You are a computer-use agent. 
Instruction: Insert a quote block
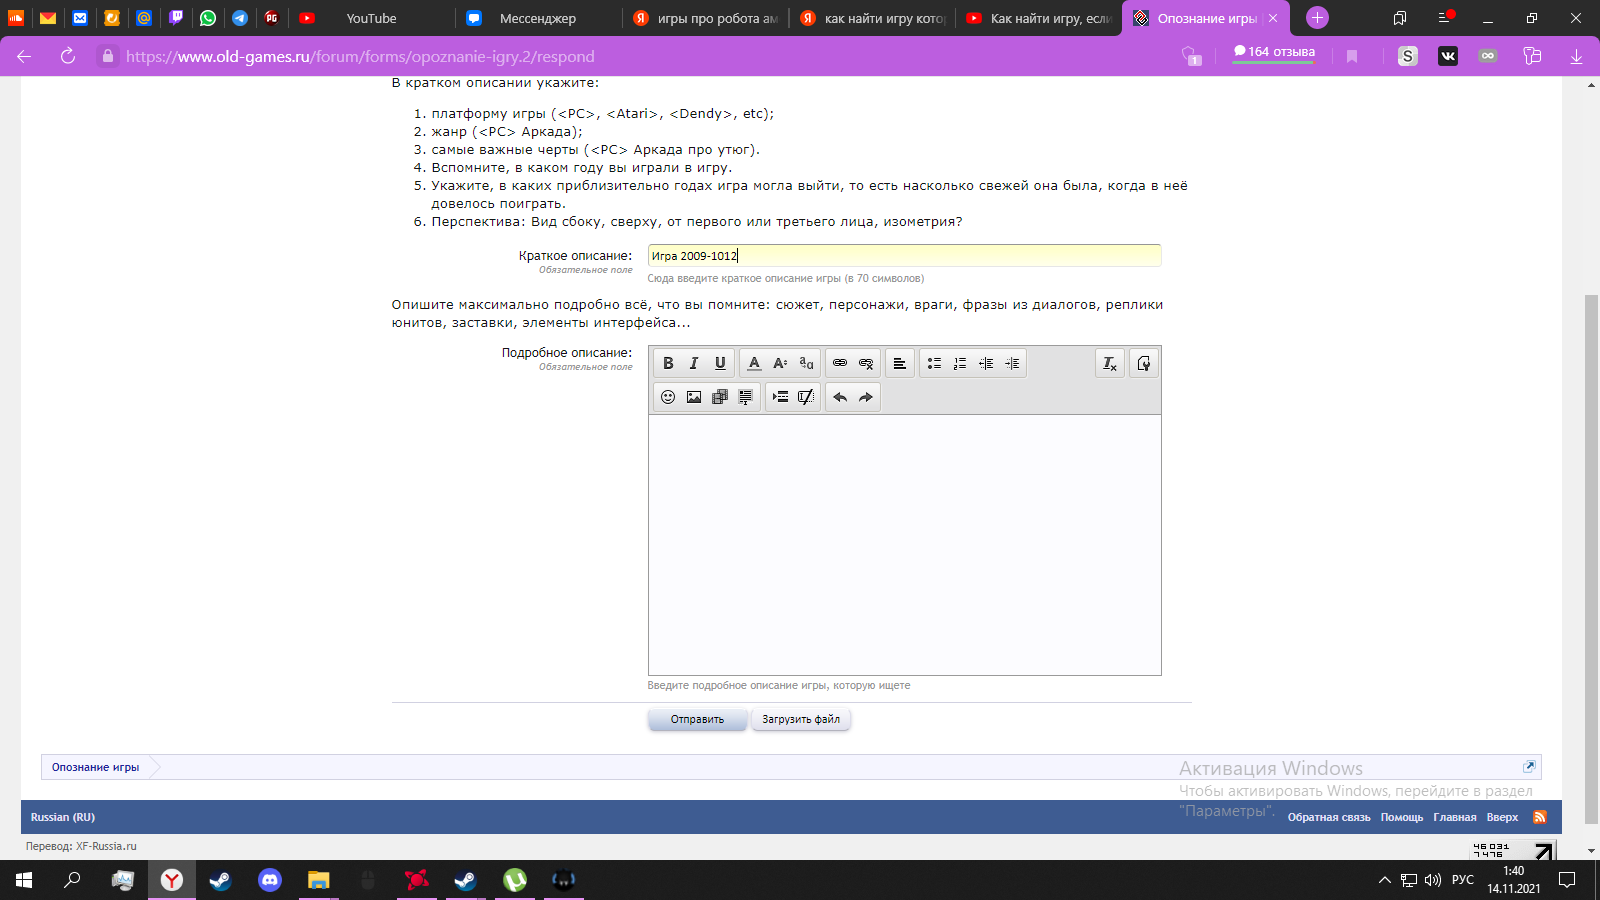(x=746, y=397)
